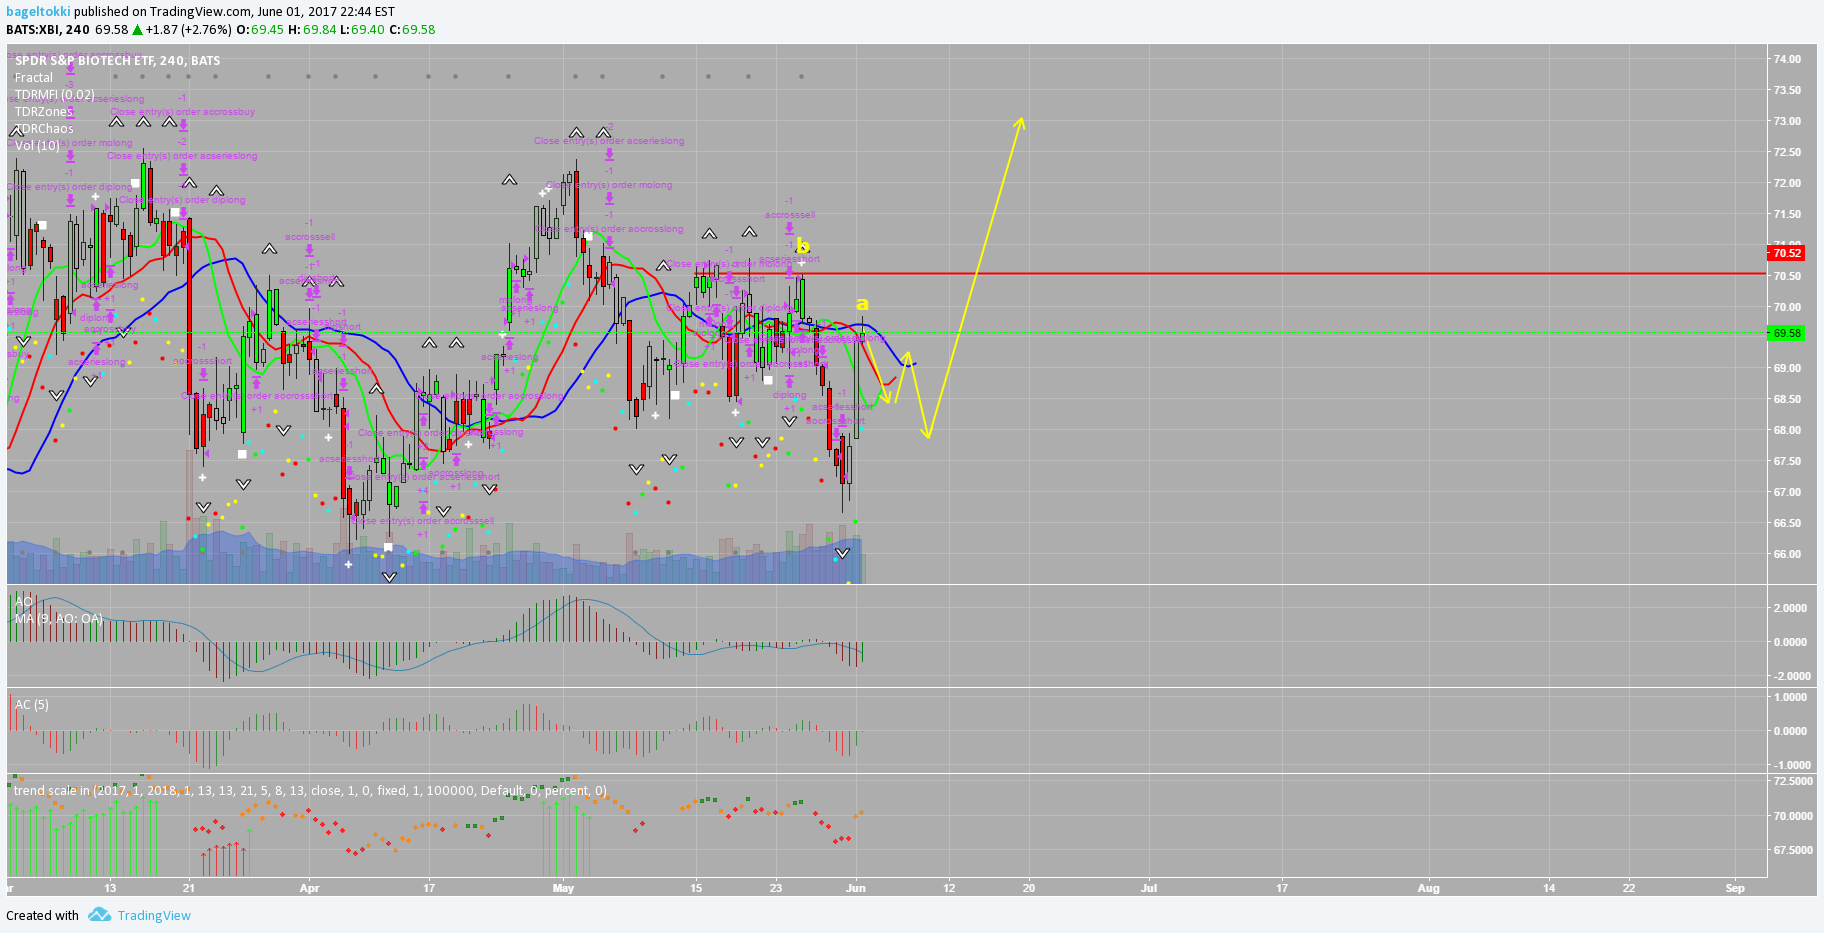Click the 66.00 price axis label
Image resolution: width=1824 pixels, height=933 pixels.
tap(1787, 554)
